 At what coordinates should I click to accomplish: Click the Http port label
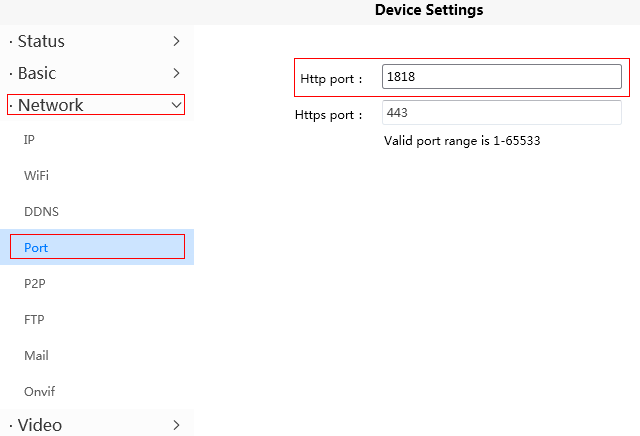pos(331,78)
